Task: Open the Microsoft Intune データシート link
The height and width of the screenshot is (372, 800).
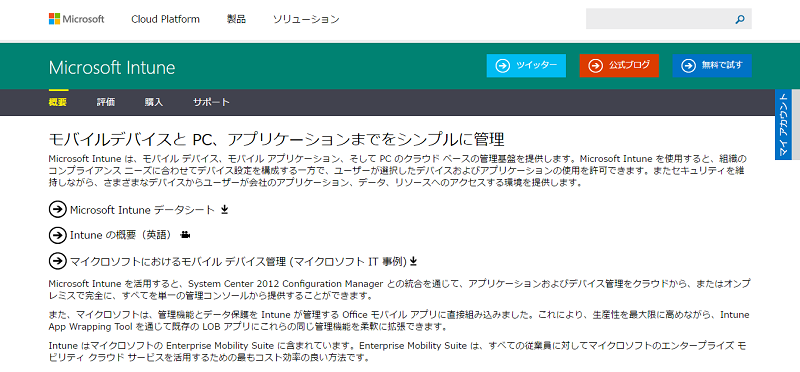Action: pos(142,210)
